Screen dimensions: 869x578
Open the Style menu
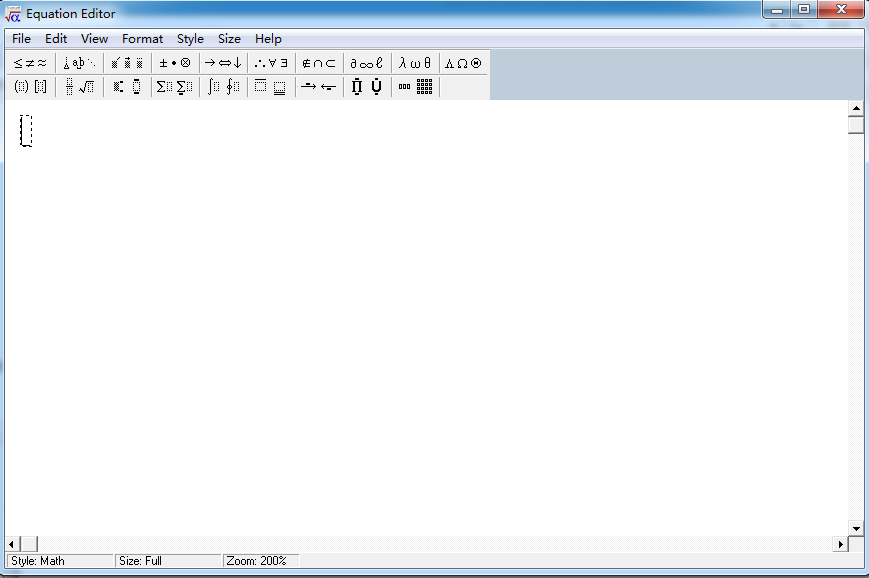189,38
